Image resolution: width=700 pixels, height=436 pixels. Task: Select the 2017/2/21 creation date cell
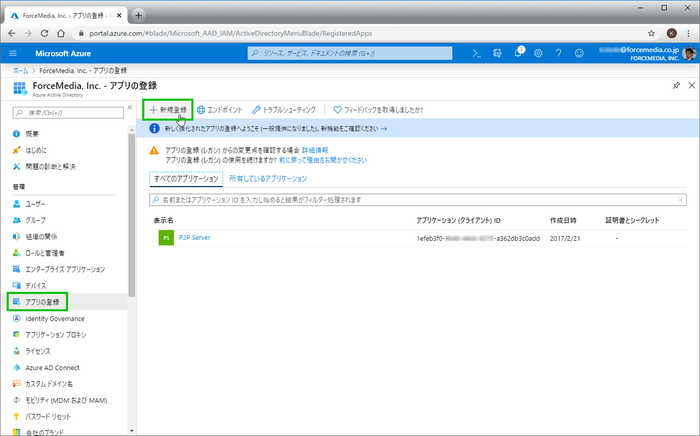coord(565,238)
